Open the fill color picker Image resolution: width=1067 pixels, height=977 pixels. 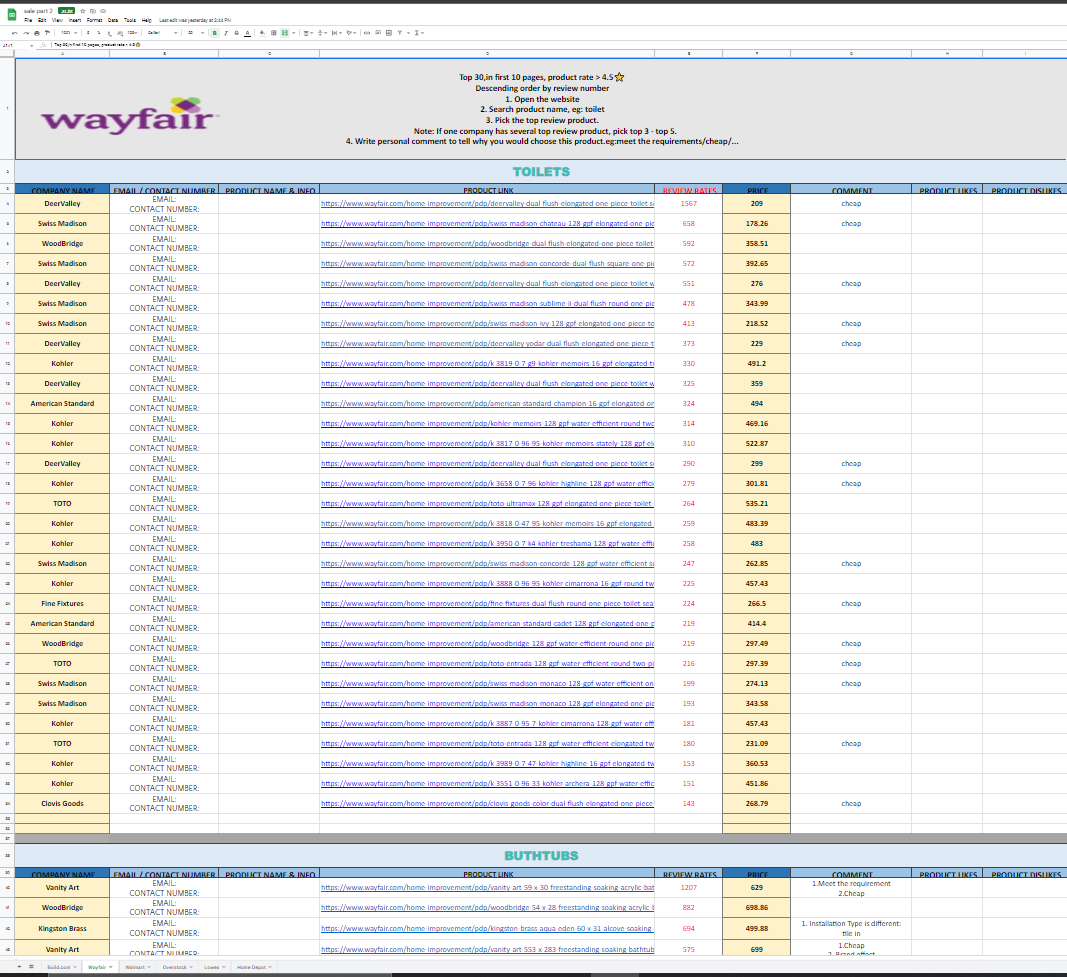coord(262,33)
